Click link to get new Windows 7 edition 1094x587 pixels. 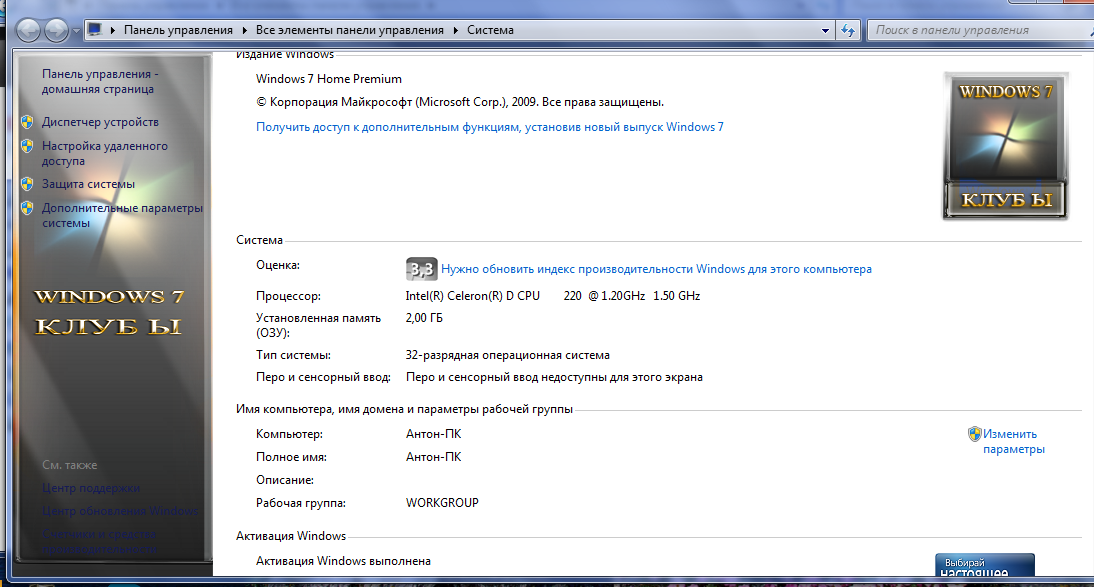490,127
